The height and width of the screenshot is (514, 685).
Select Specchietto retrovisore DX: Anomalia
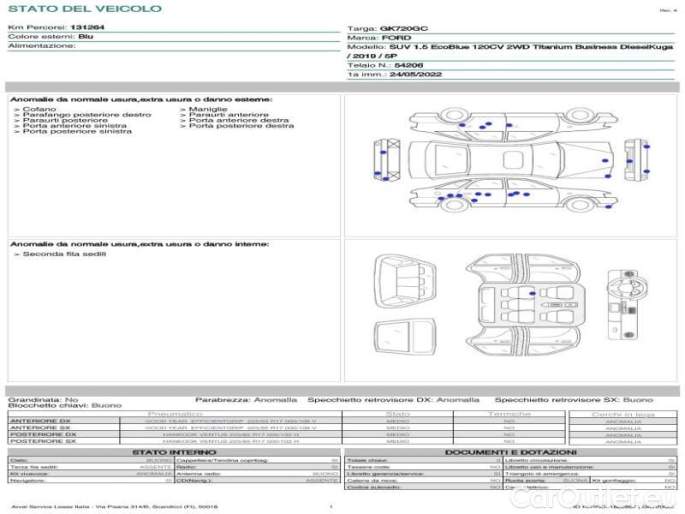click(394, 400)
